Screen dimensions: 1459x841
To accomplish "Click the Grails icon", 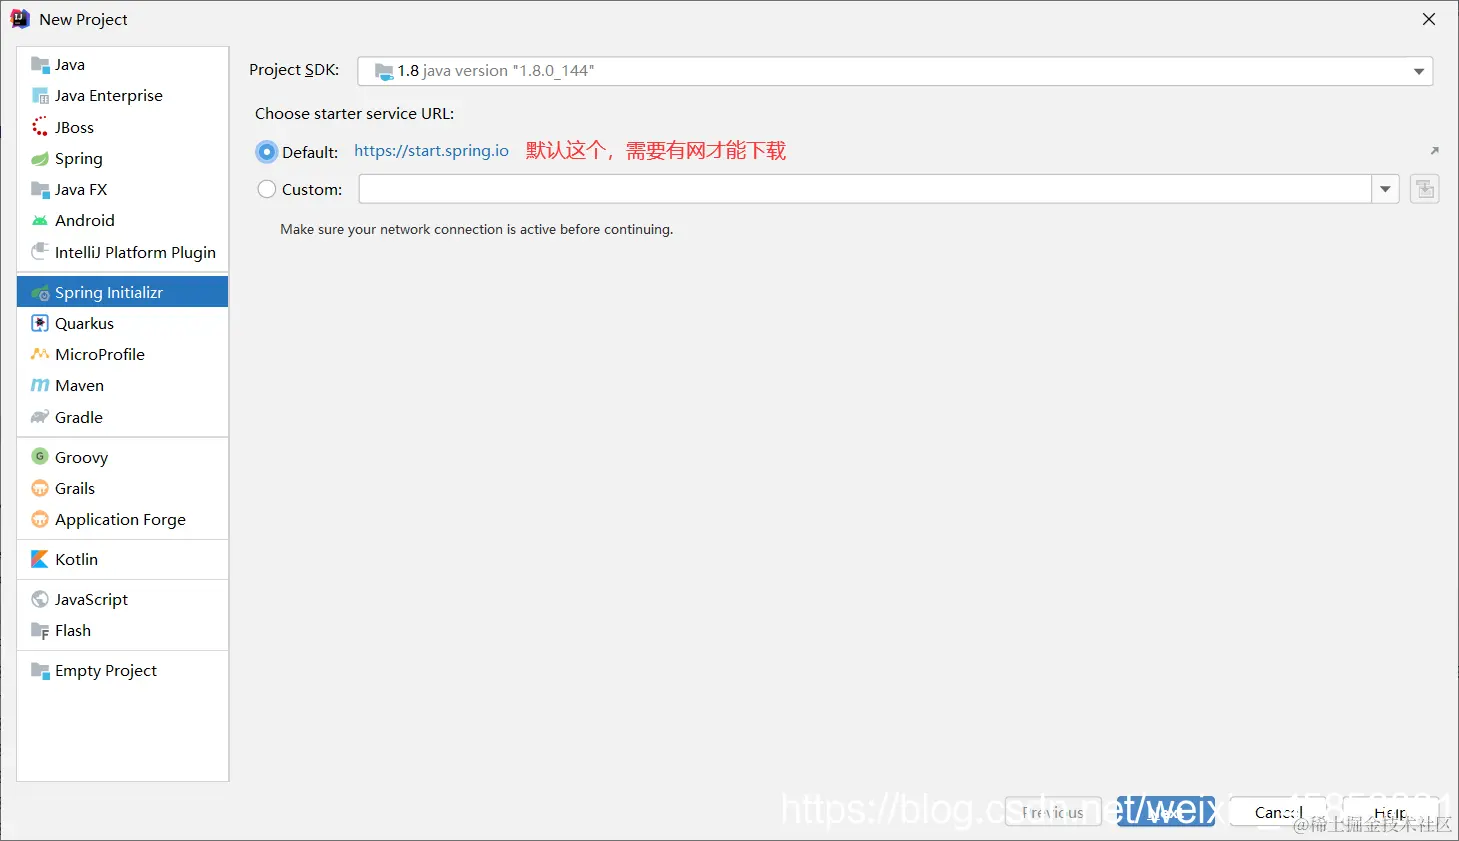I will 40,488.
